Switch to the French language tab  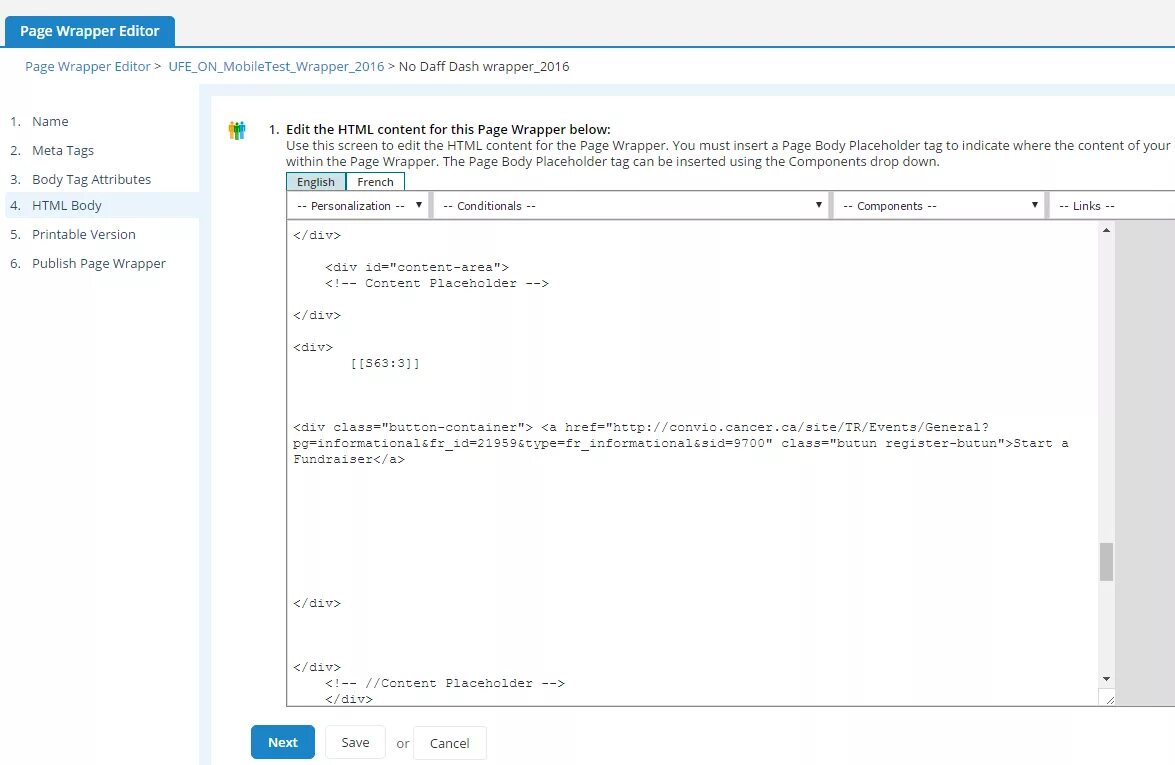pyautogui.click(x=375, y=182)
